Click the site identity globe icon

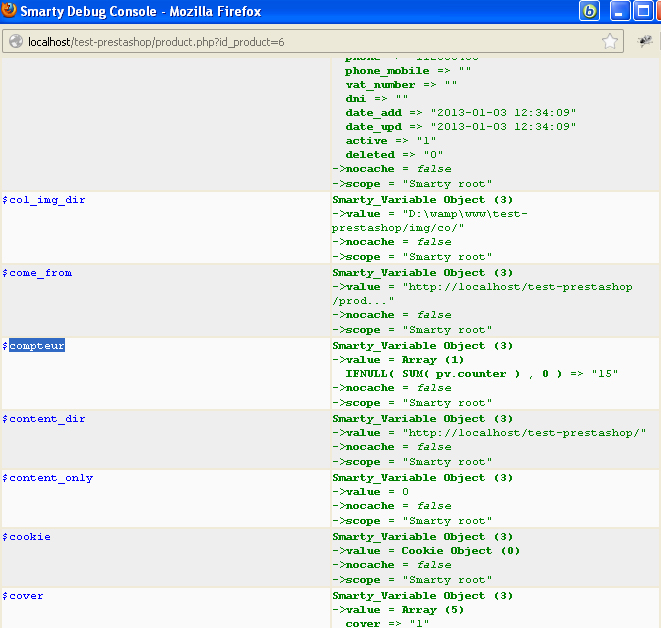tap(16, 41)
